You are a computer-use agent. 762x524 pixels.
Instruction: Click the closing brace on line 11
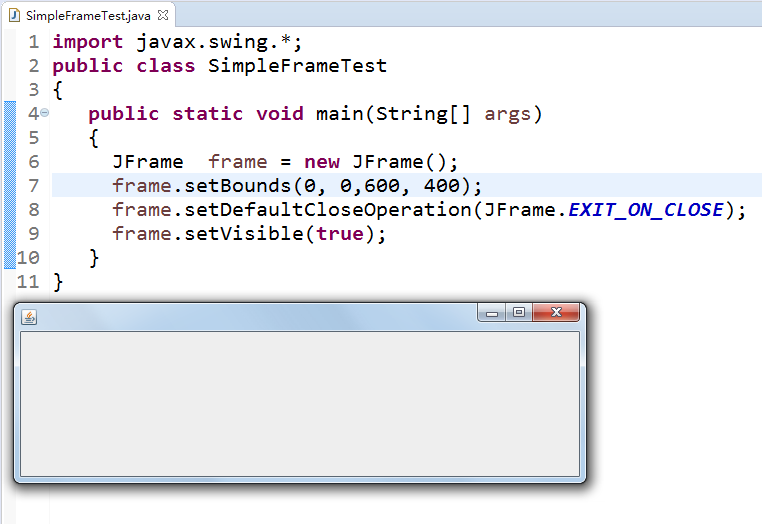tap(58, 282)
